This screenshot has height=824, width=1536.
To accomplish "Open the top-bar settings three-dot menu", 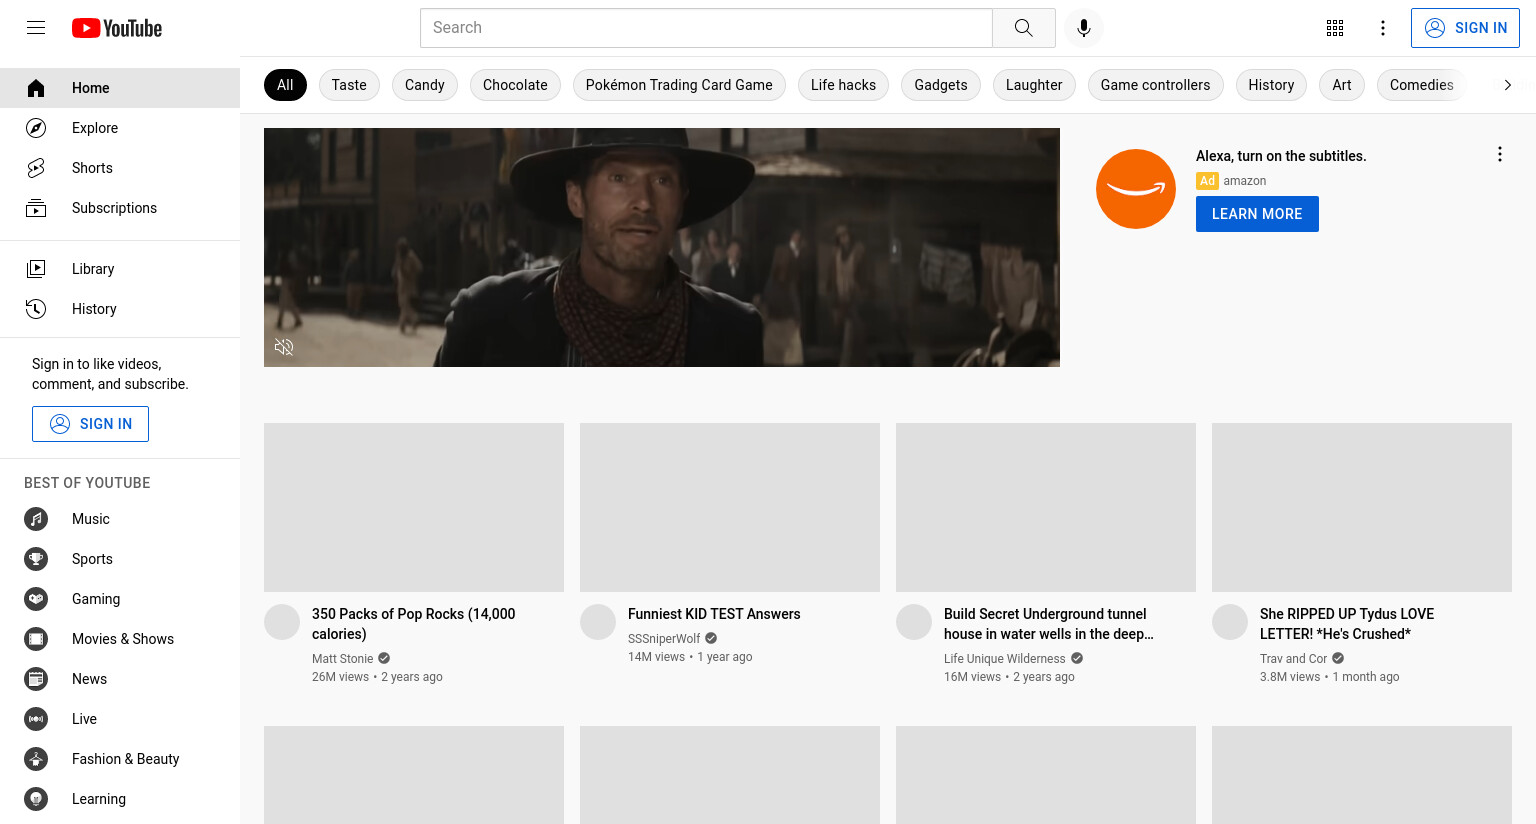I will pos(1383,28).
